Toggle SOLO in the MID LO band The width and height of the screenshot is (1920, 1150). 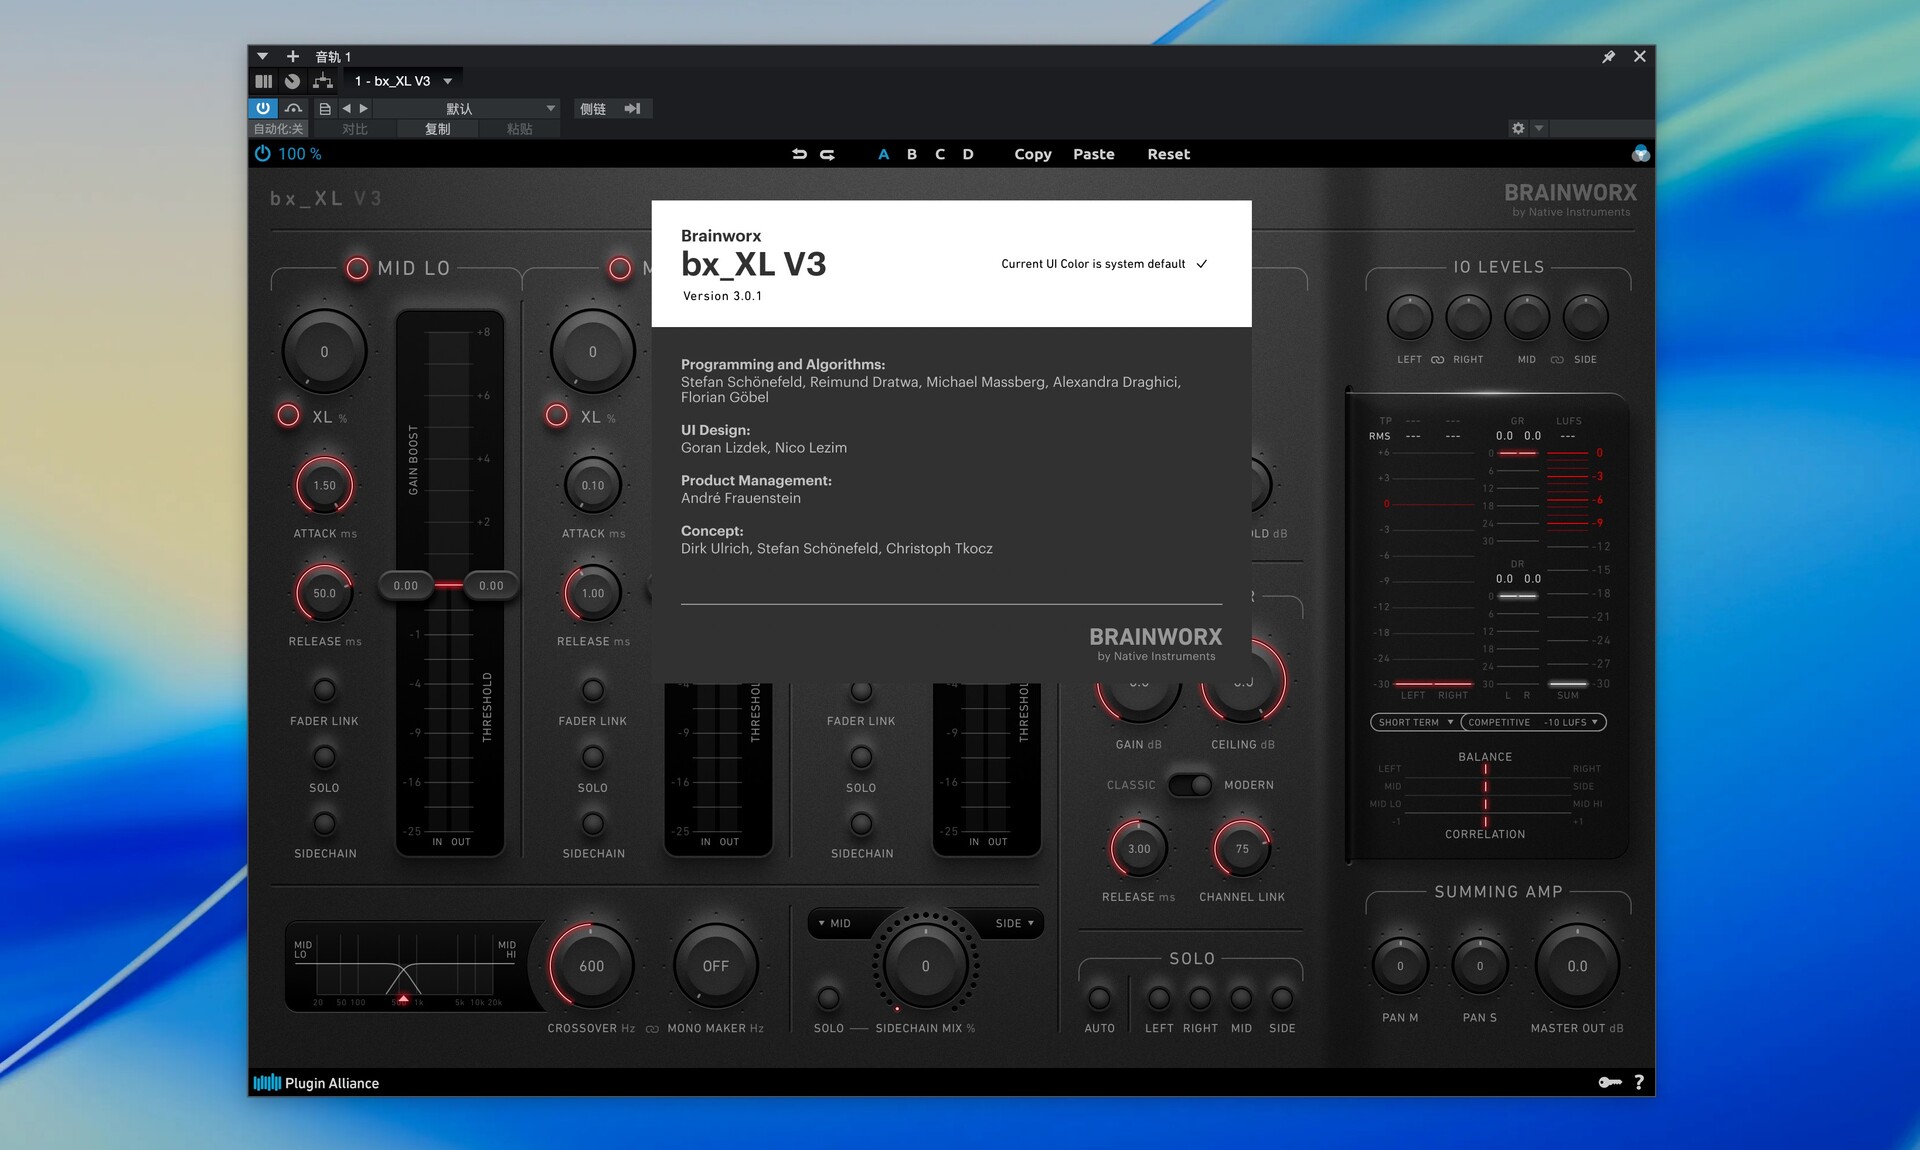tap(324, 757)
